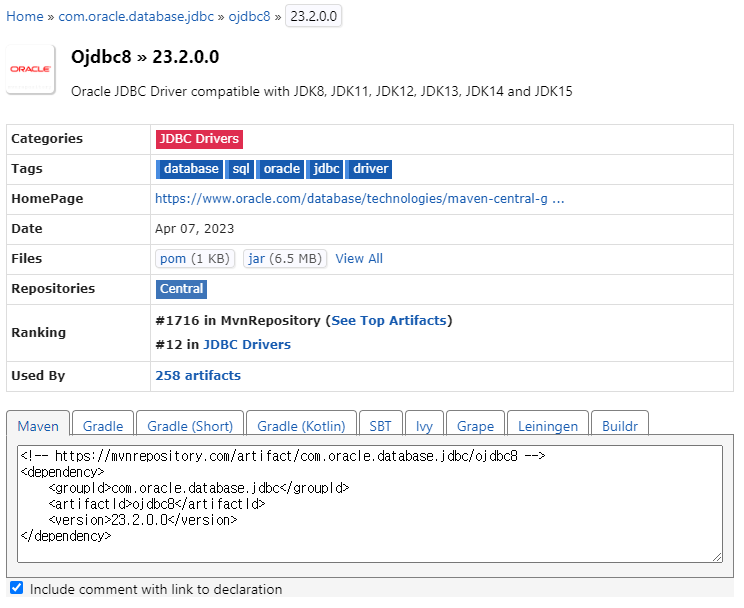This screenshot has width=744, height=608.
Task: Switch to the Gradle (Short) tab
Action: (x=190, y=425)
